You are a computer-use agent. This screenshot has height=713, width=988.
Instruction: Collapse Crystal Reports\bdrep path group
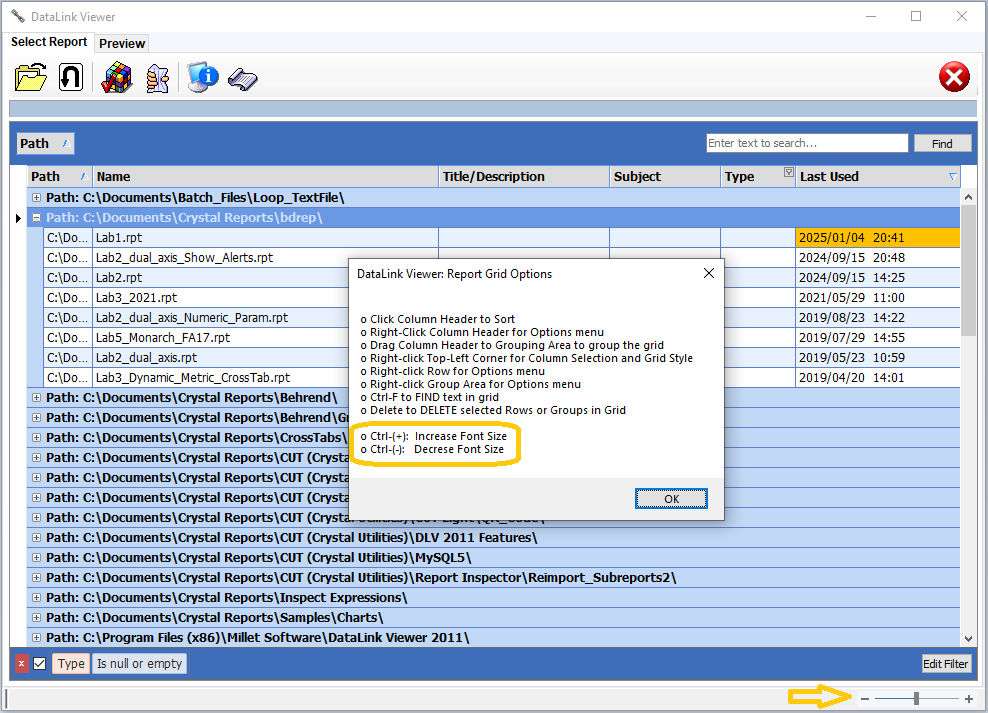pos(37,218)
